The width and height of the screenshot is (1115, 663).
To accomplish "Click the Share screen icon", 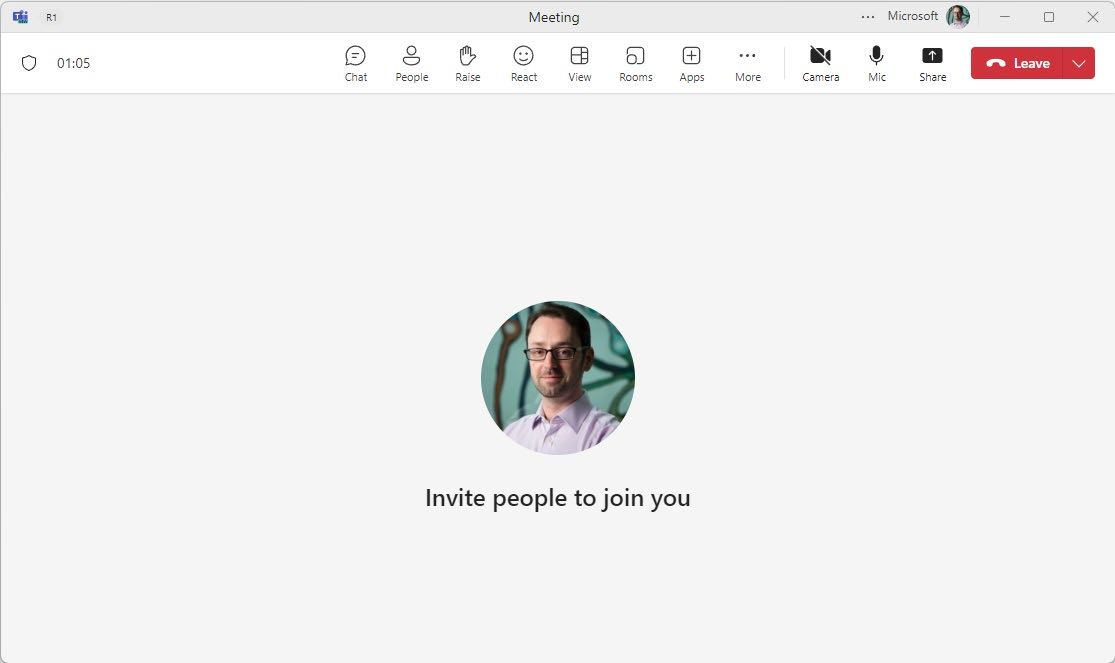I will (x=932, y=63).
